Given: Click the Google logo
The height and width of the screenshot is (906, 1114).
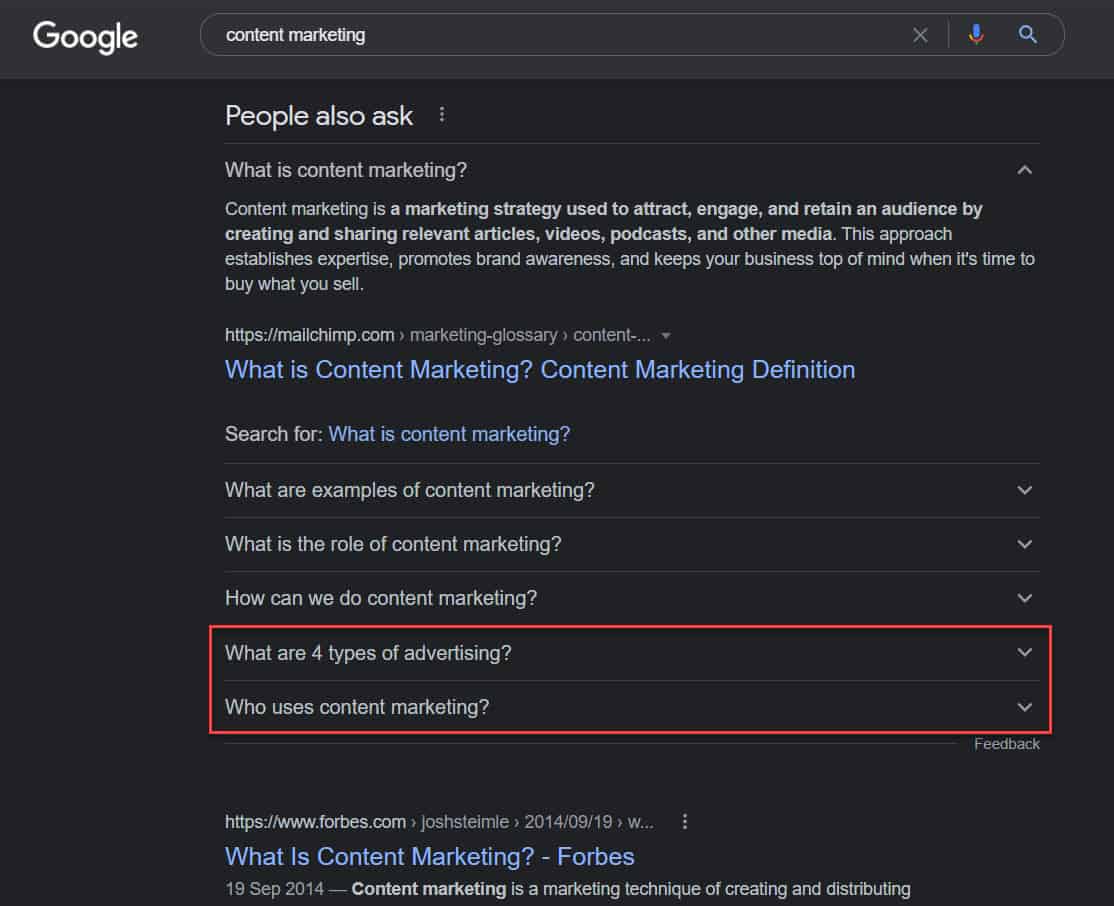Looking at the screenshot, I should tap(85, 36).
